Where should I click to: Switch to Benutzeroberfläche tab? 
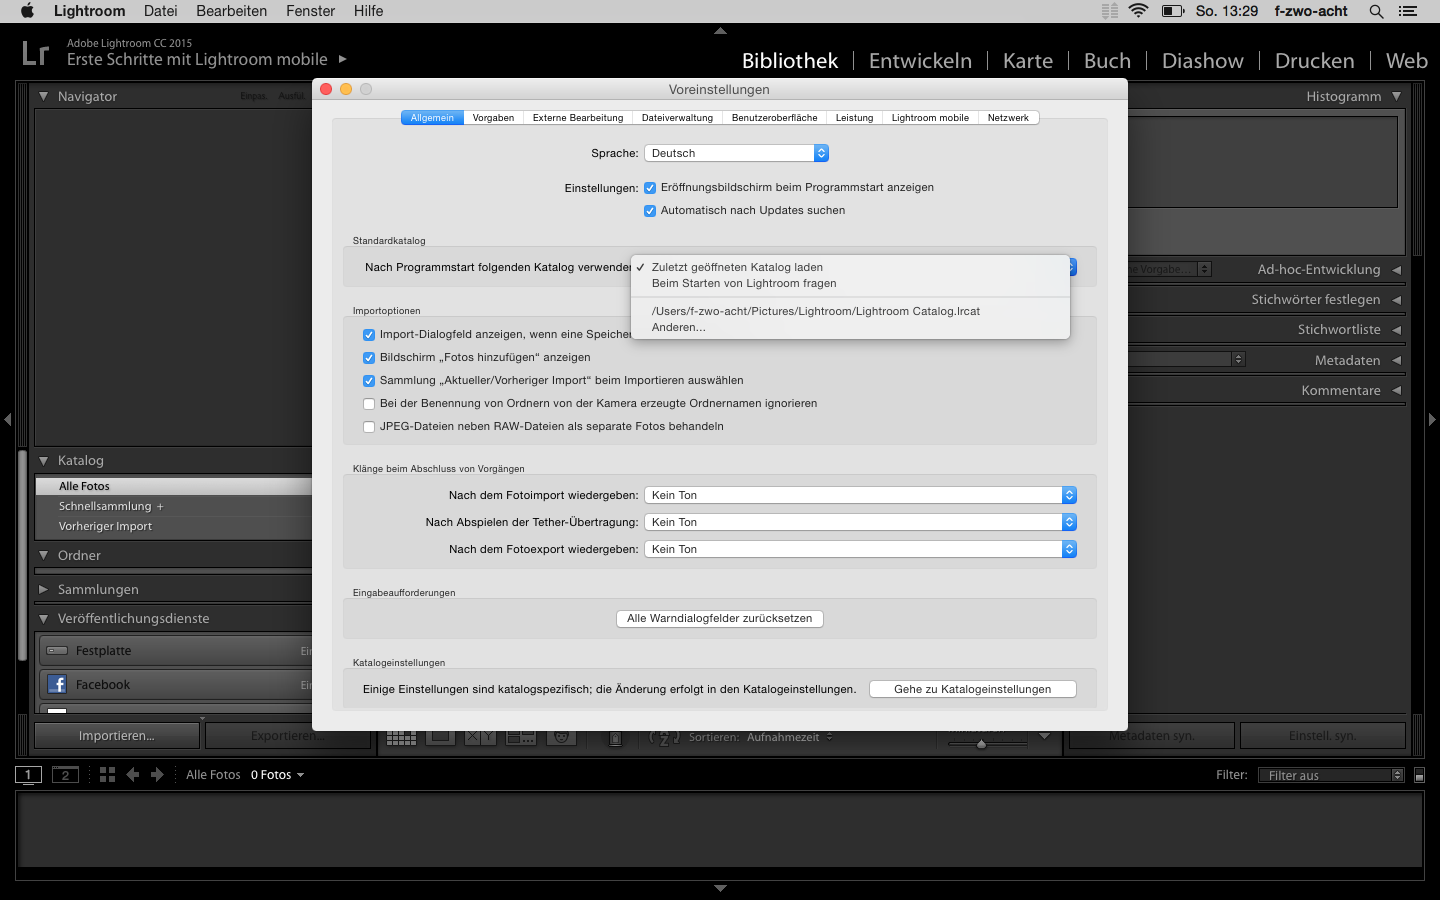[774, 118]
